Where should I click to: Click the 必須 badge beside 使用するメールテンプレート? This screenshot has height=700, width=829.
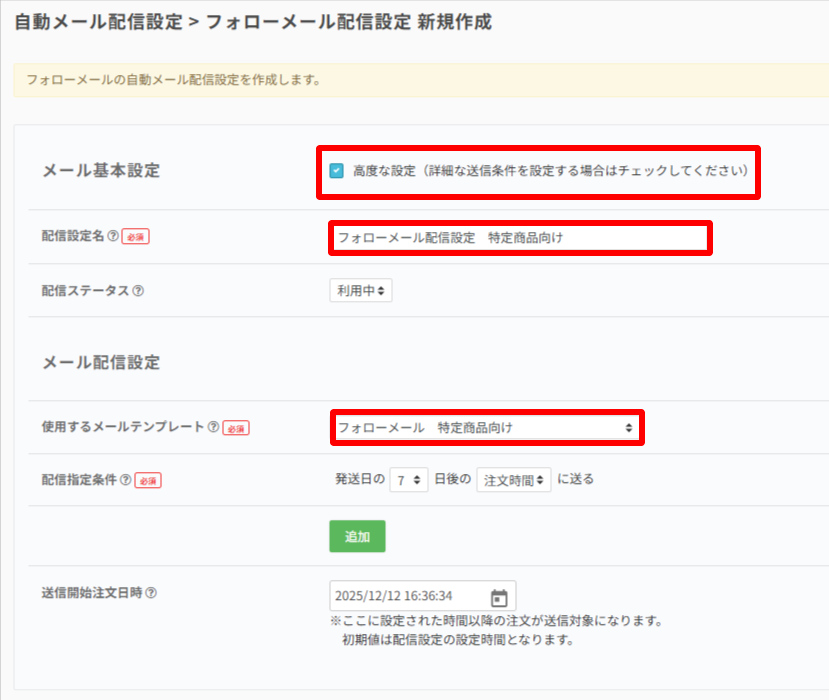point(236,428)
